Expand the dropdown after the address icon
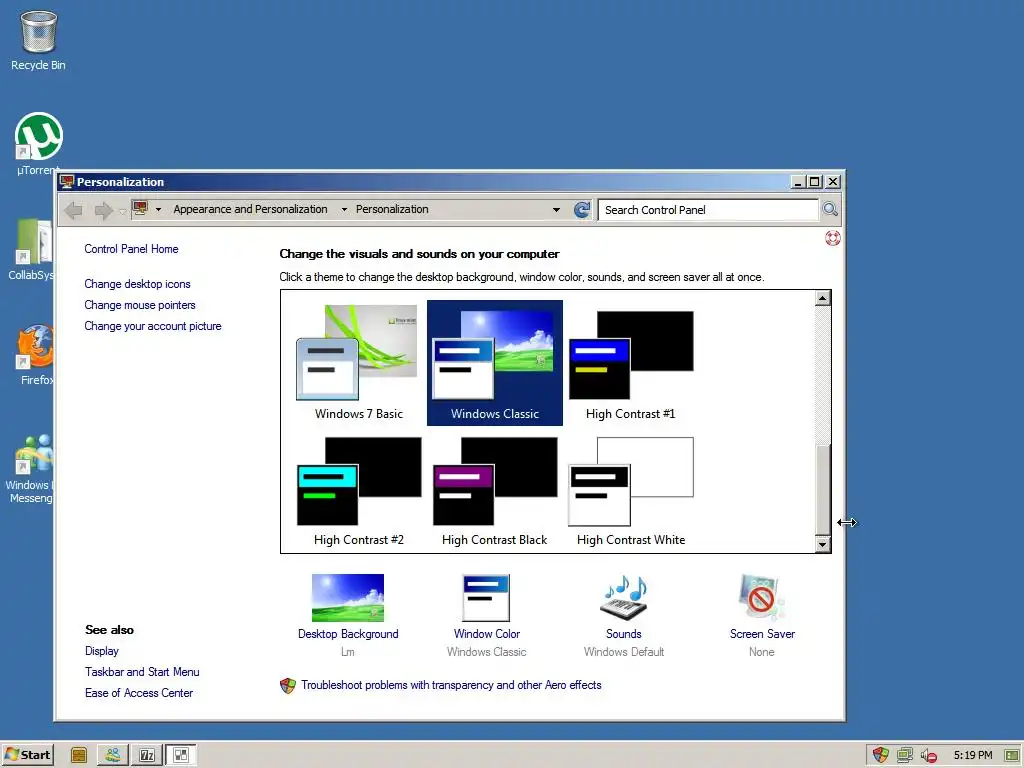 click(158, 210)
